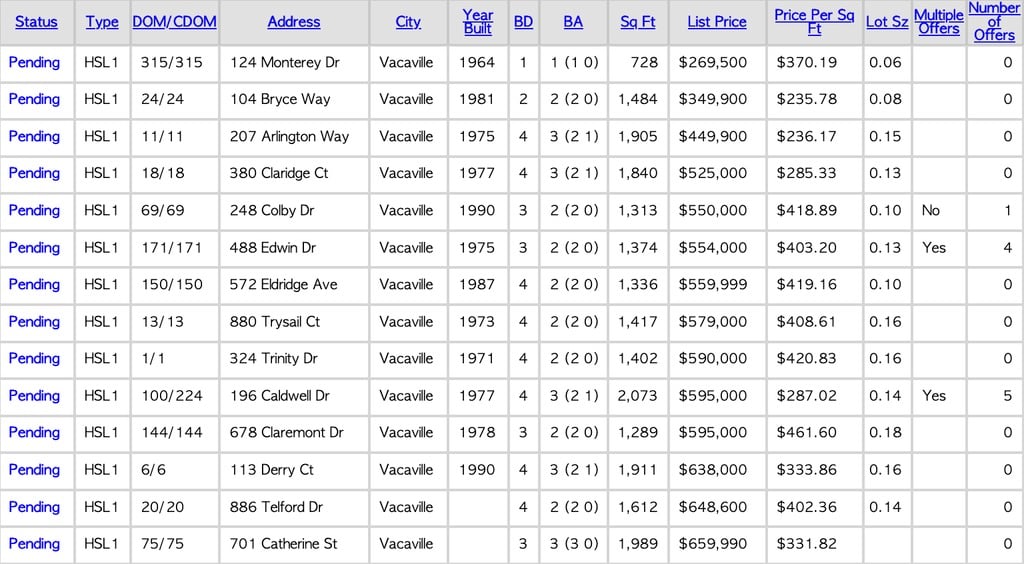Image resolution: width=1024 pixels, height=564 pixels.
Task: Sort by Year Built header
Action: click(x=478, y=22)
